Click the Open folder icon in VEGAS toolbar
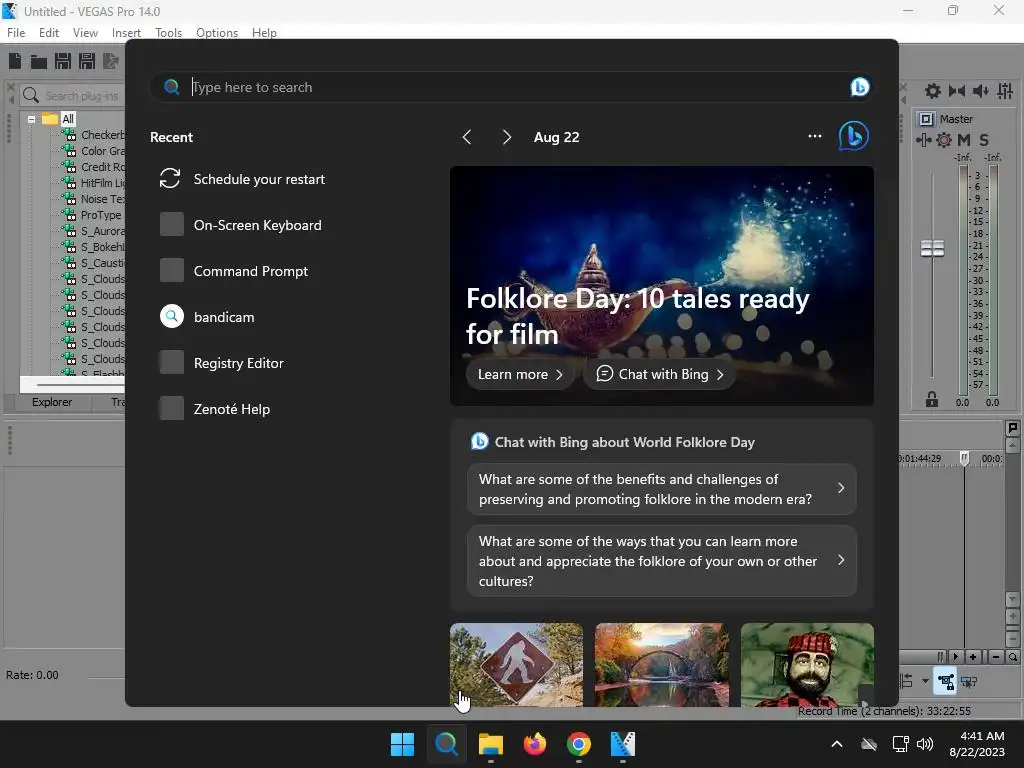 point(39,62)
